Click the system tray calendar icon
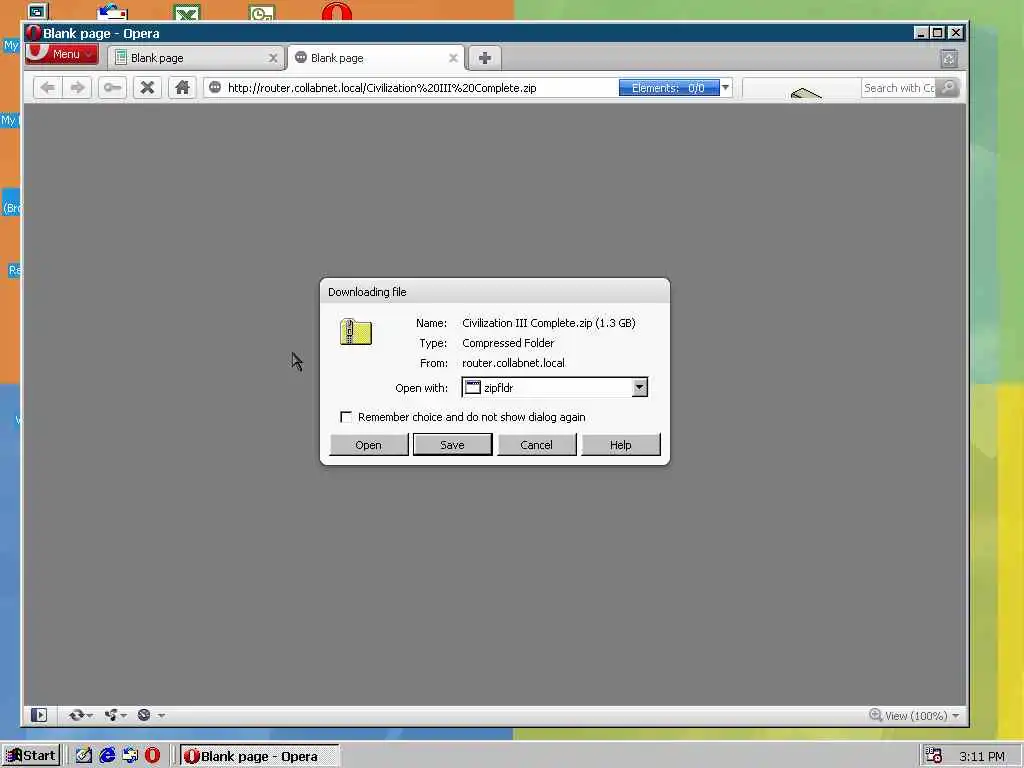Screen dimensions: 1024x768 934,756
